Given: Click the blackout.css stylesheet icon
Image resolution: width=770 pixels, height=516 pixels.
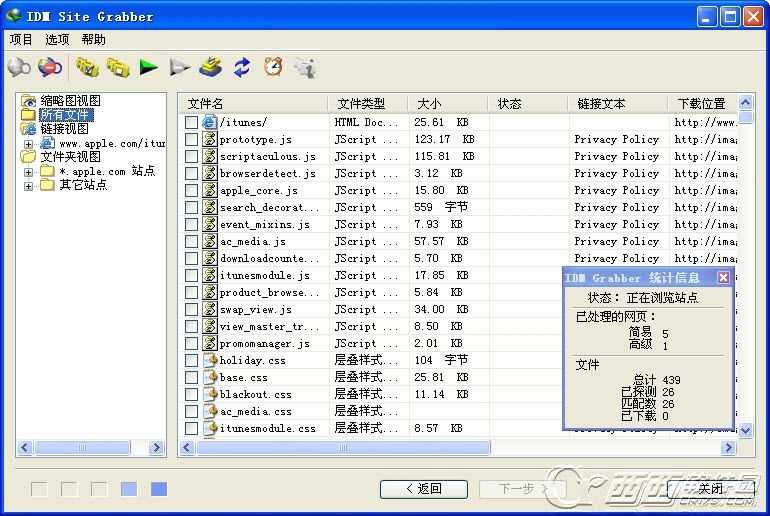Looking at the screenshot, I should tap(210, 394).
